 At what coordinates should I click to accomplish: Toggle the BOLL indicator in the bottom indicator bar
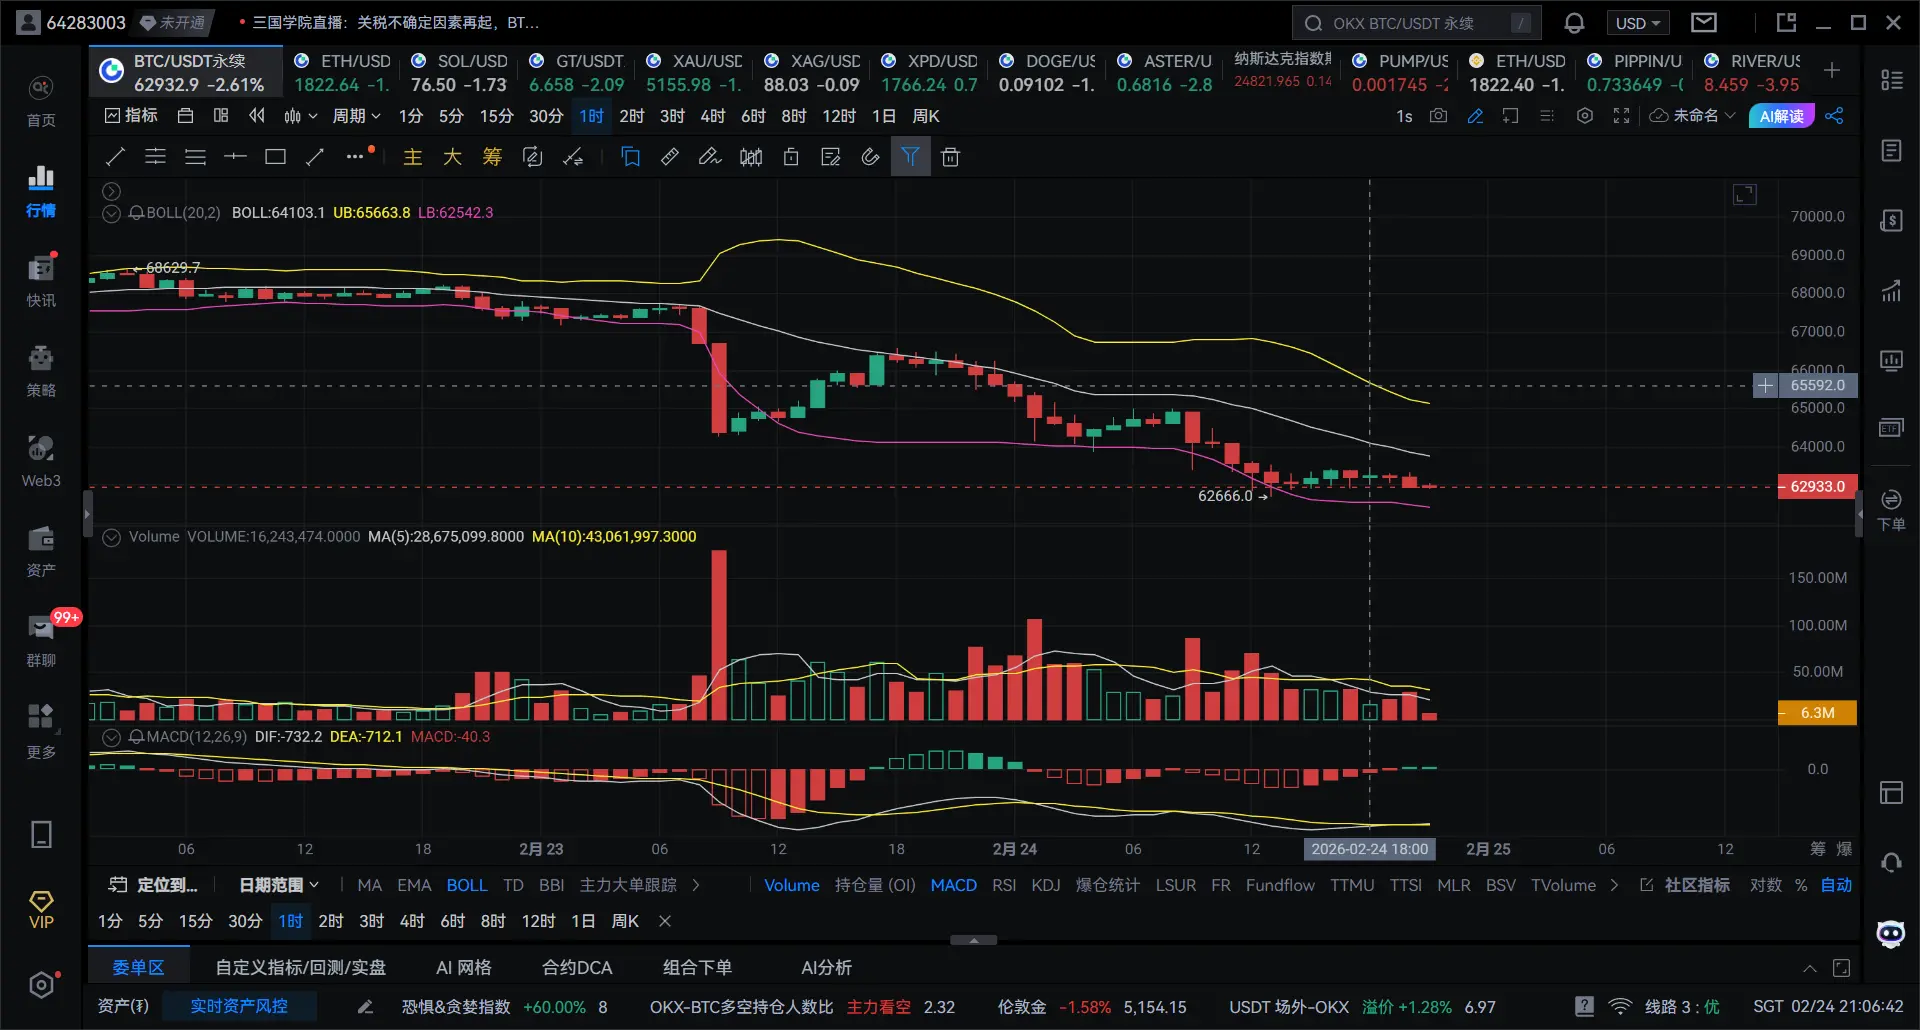point(467,885)
